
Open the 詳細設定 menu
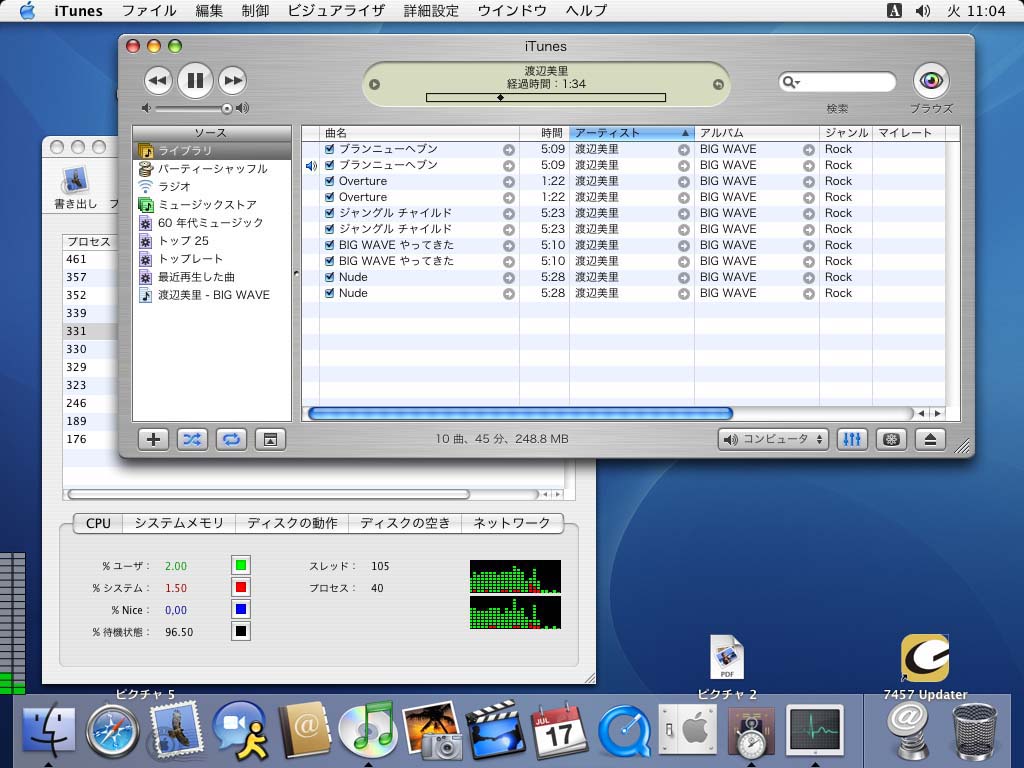(x=431, y=10)
